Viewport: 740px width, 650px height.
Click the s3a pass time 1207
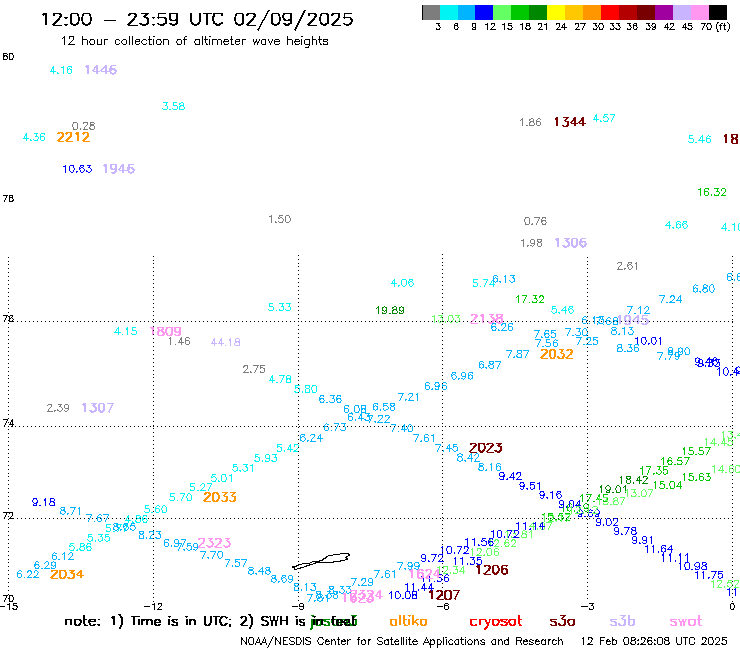444,595
